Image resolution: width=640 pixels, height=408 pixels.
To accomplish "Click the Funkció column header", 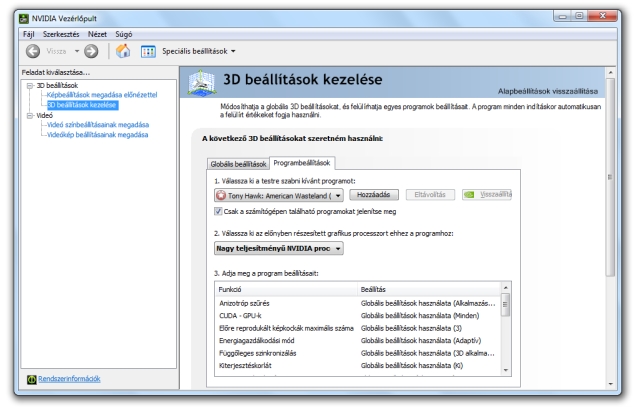I will (287, 289).
